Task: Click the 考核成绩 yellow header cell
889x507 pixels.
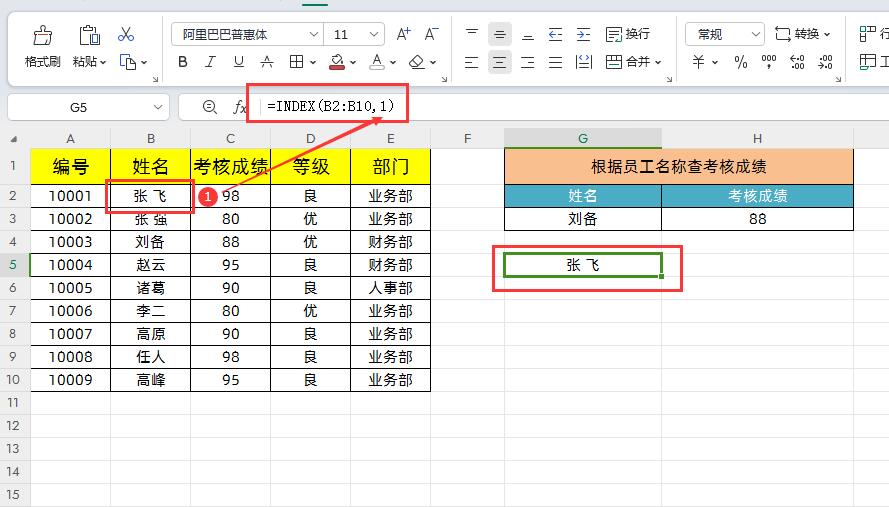Action: pyautogui.click(x=231, y=167)
